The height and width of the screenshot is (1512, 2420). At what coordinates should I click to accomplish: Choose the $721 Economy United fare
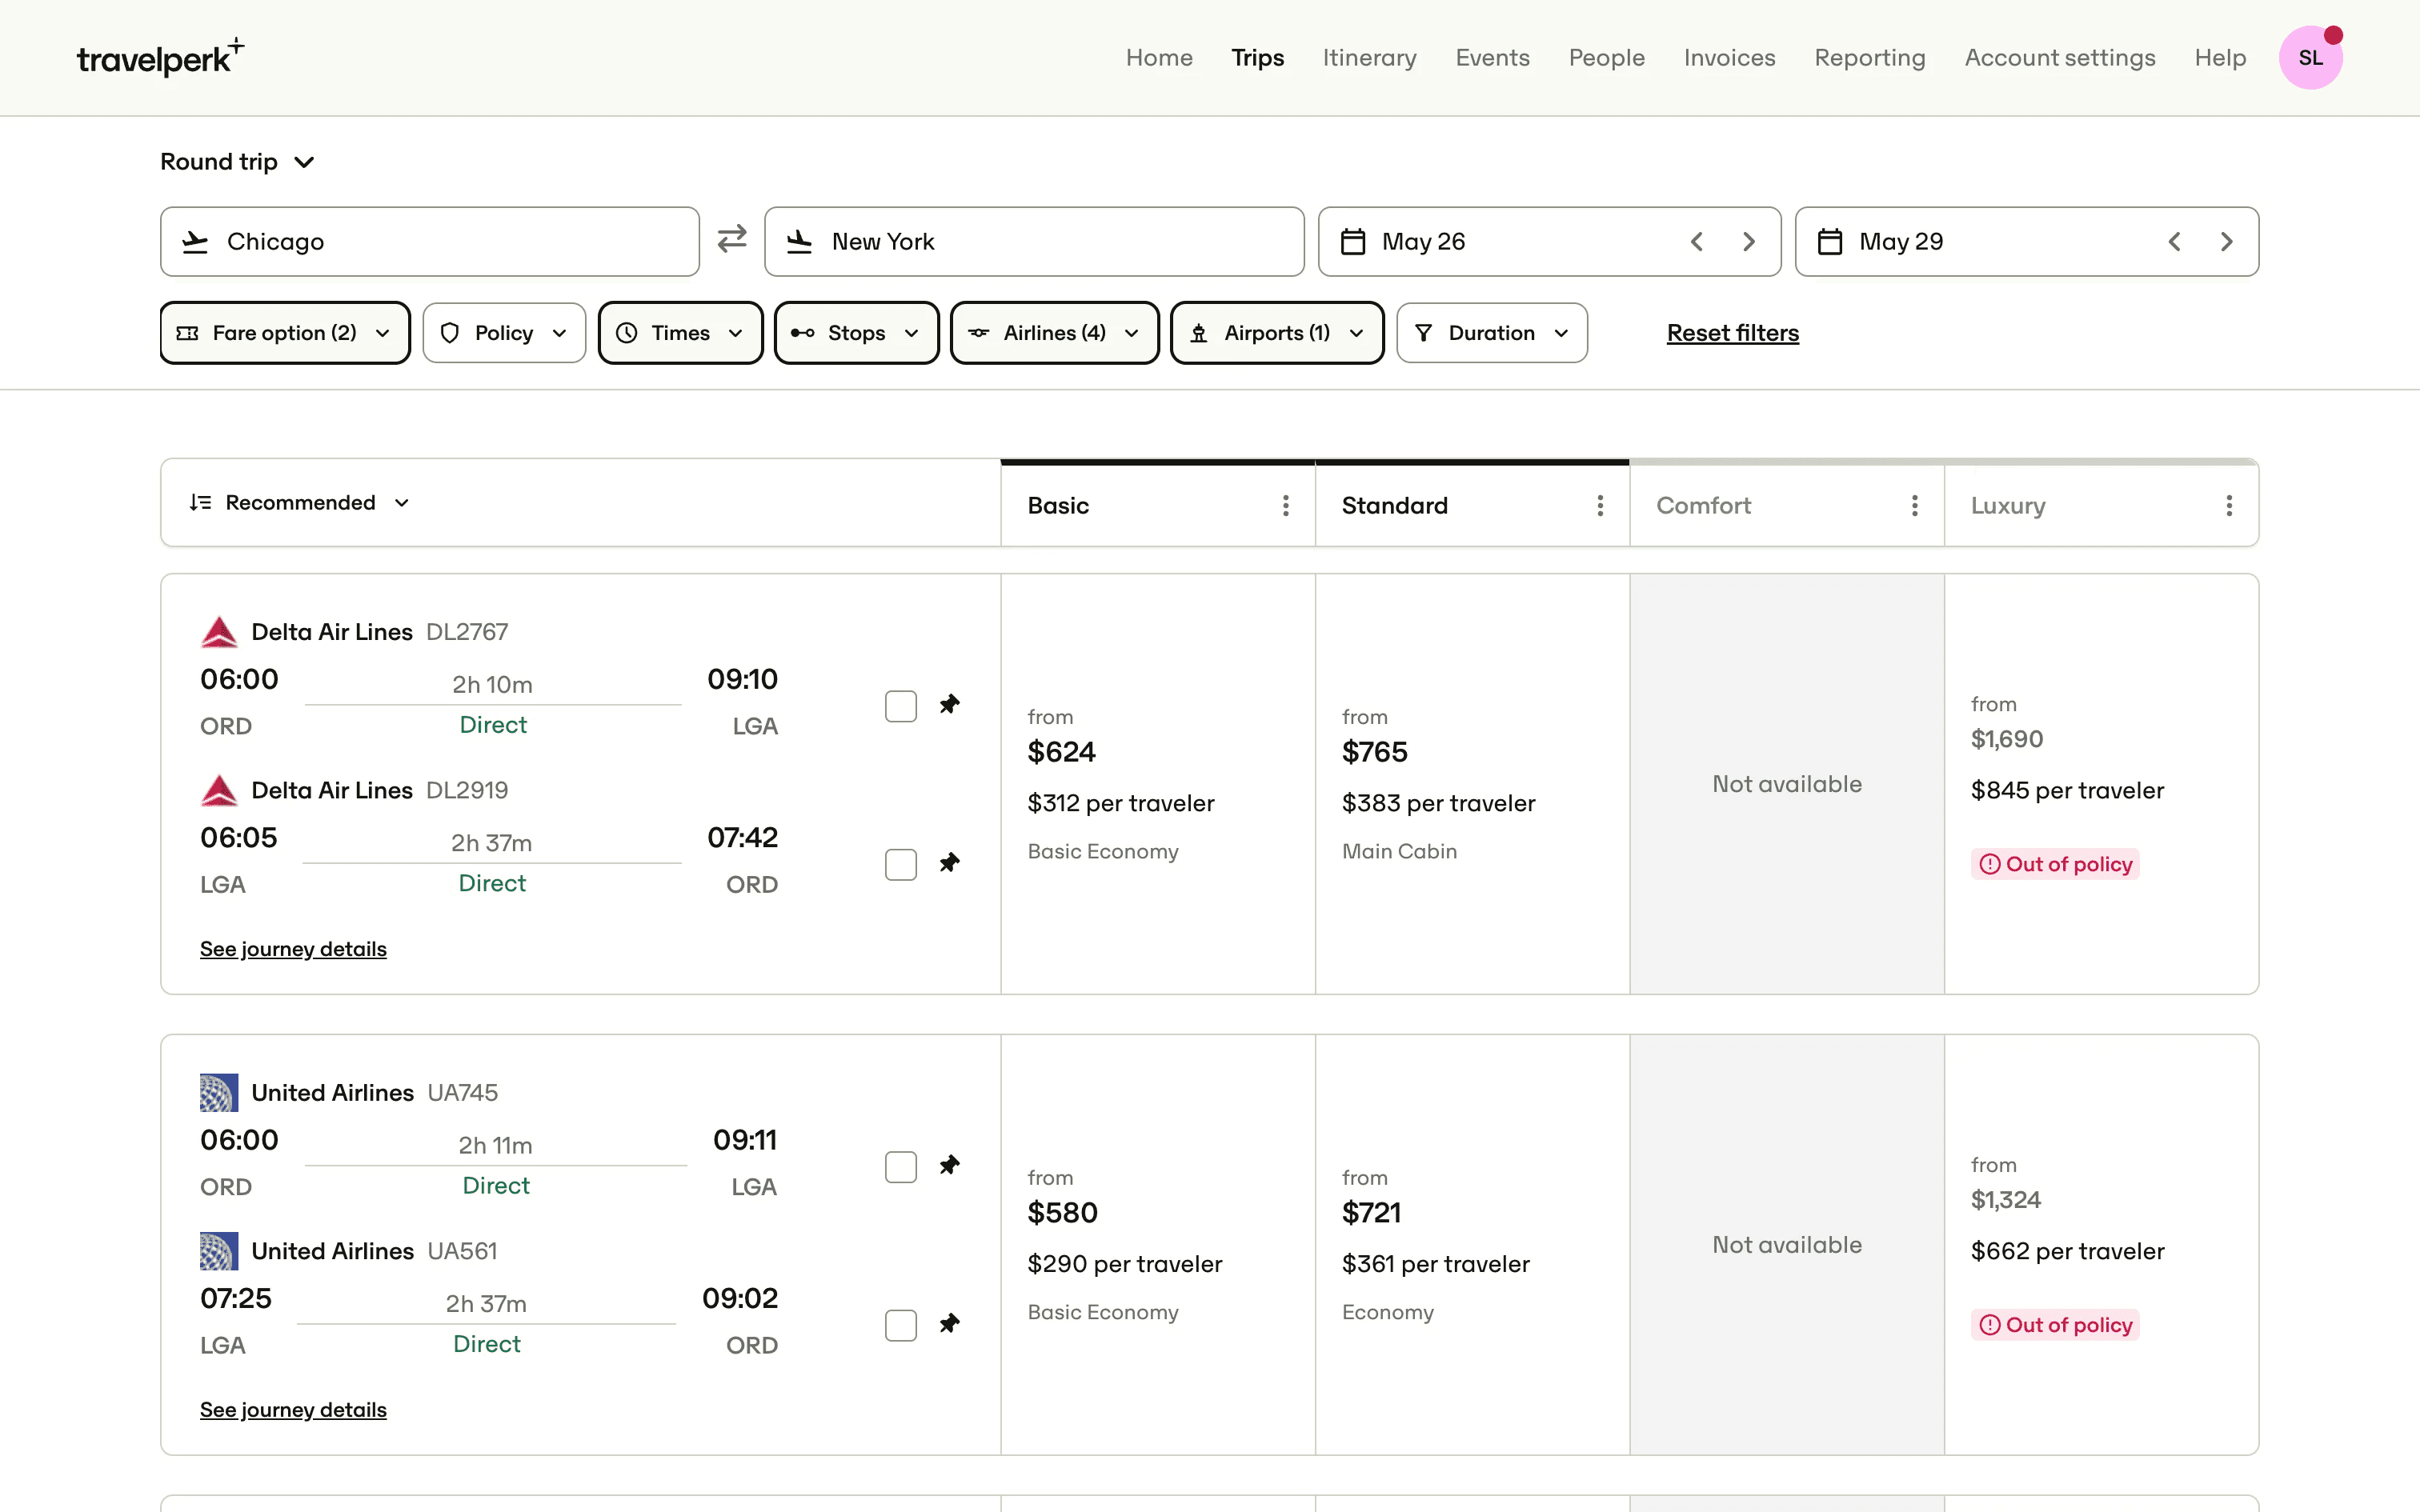click(x=1472, y=1245)
